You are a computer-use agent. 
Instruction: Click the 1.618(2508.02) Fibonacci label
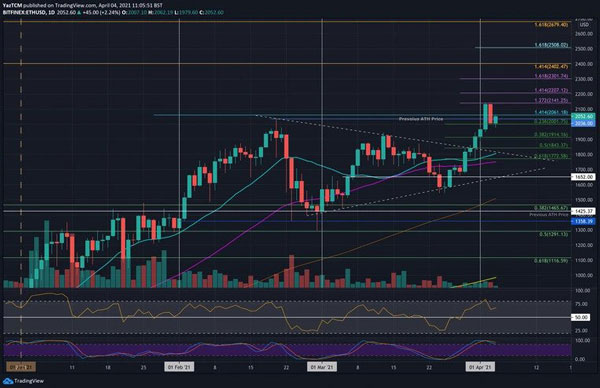[551, 45]
